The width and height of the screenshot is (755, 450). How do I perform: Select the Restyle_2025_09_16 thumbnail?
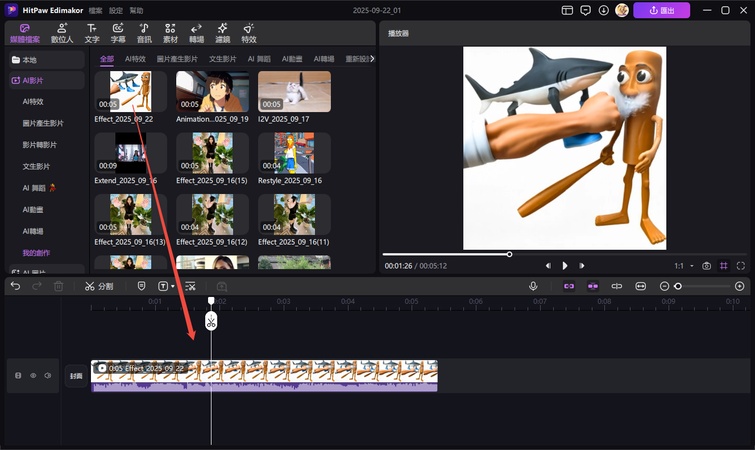pyautogui.click(x=294, y=153)
